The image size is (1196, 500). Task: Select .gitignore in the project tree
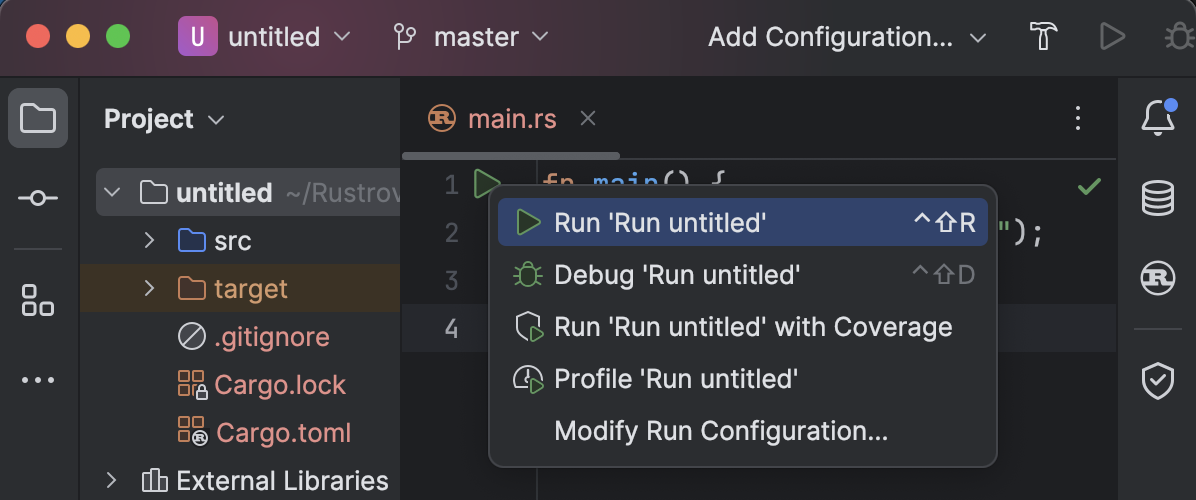240,337
